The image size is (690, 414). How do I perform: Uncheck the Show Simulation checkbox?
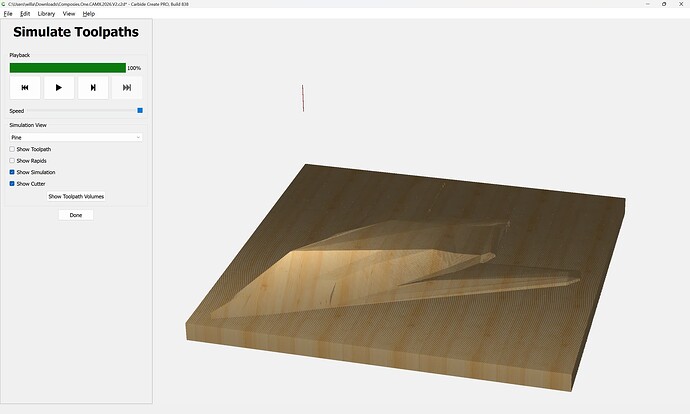tap(12, 172)
